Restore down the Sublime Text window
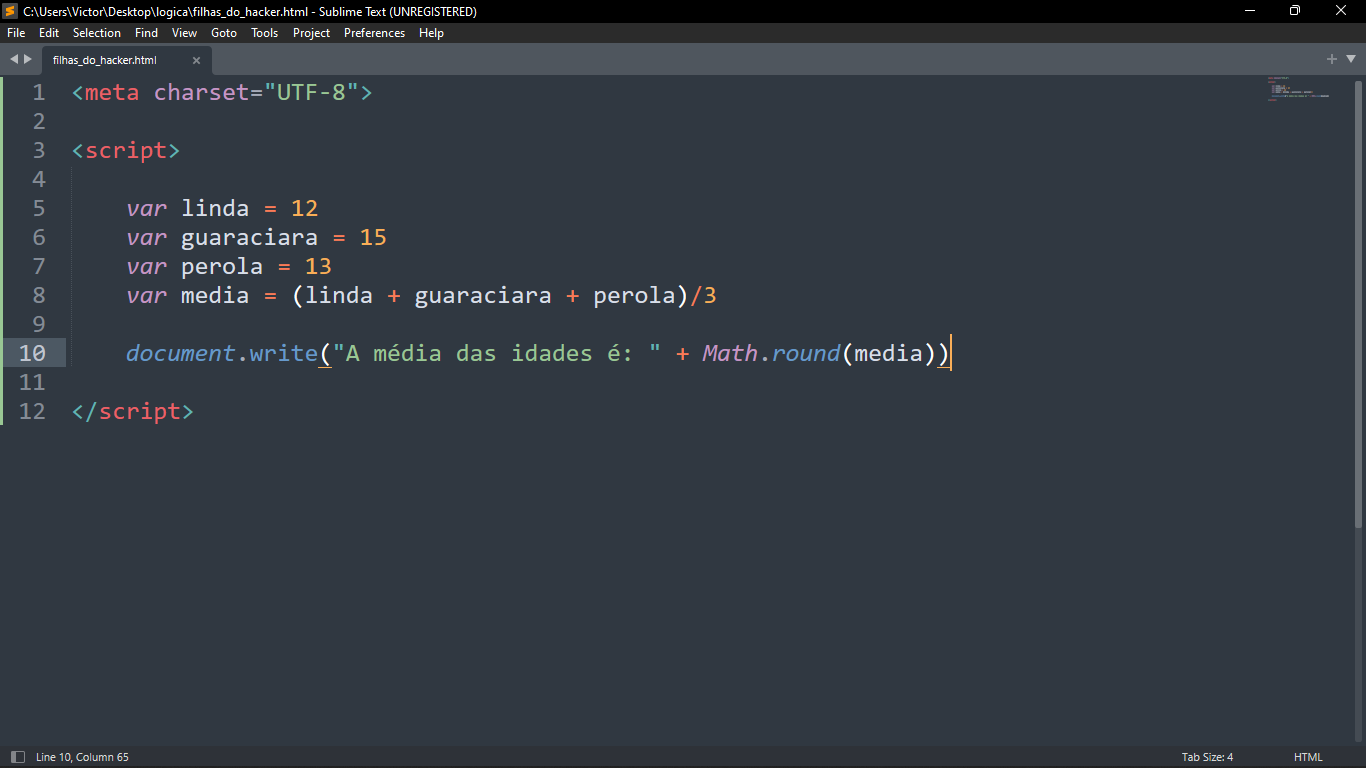 click(x=1295, y=11)
